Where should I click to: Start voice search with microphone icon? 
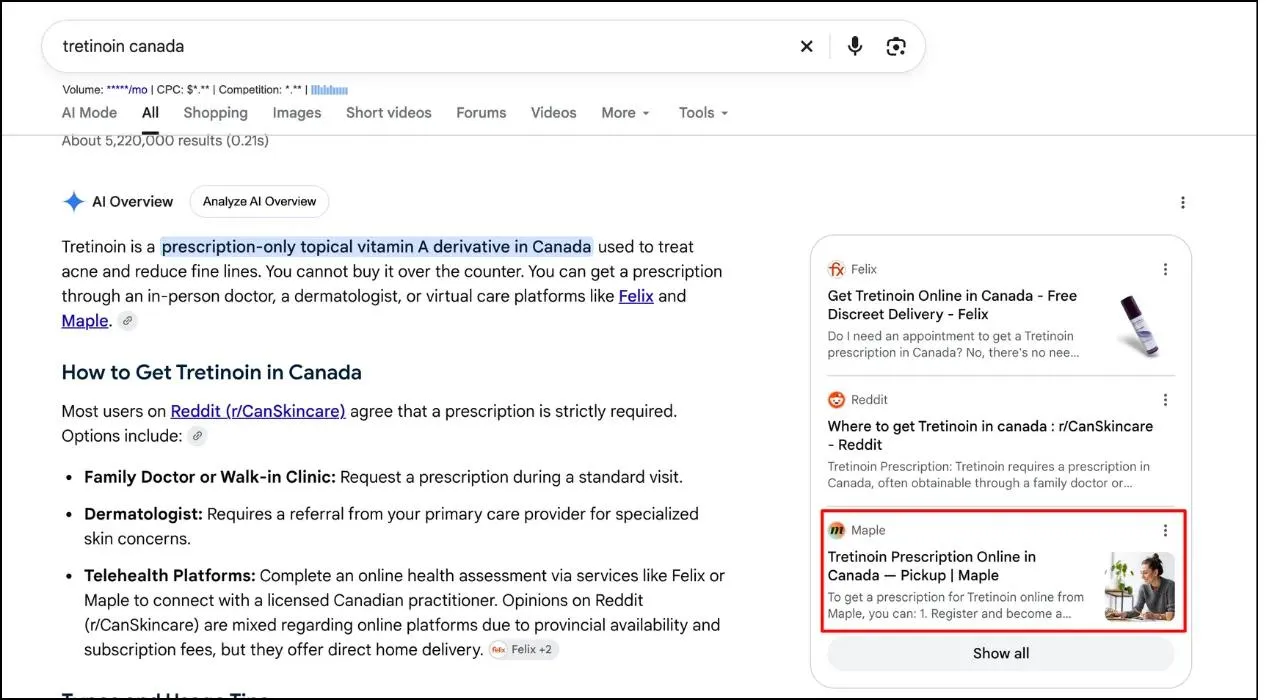[x=855, y=46]
